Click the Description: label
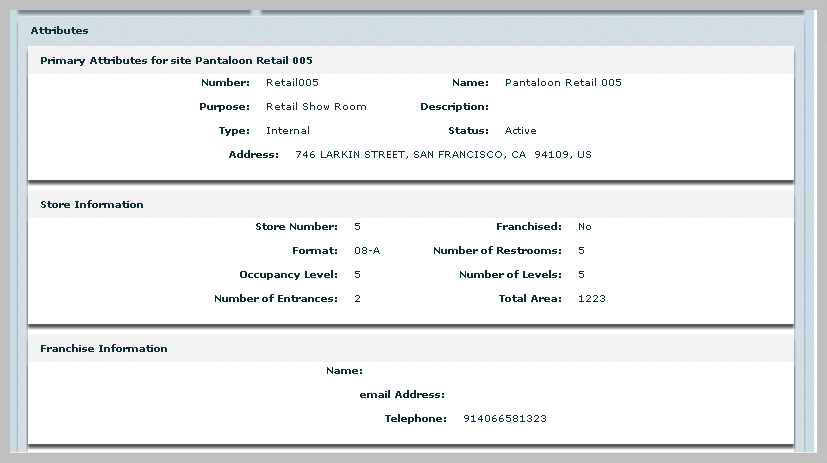This screenshot has height=463, width=827. [454, 107]
